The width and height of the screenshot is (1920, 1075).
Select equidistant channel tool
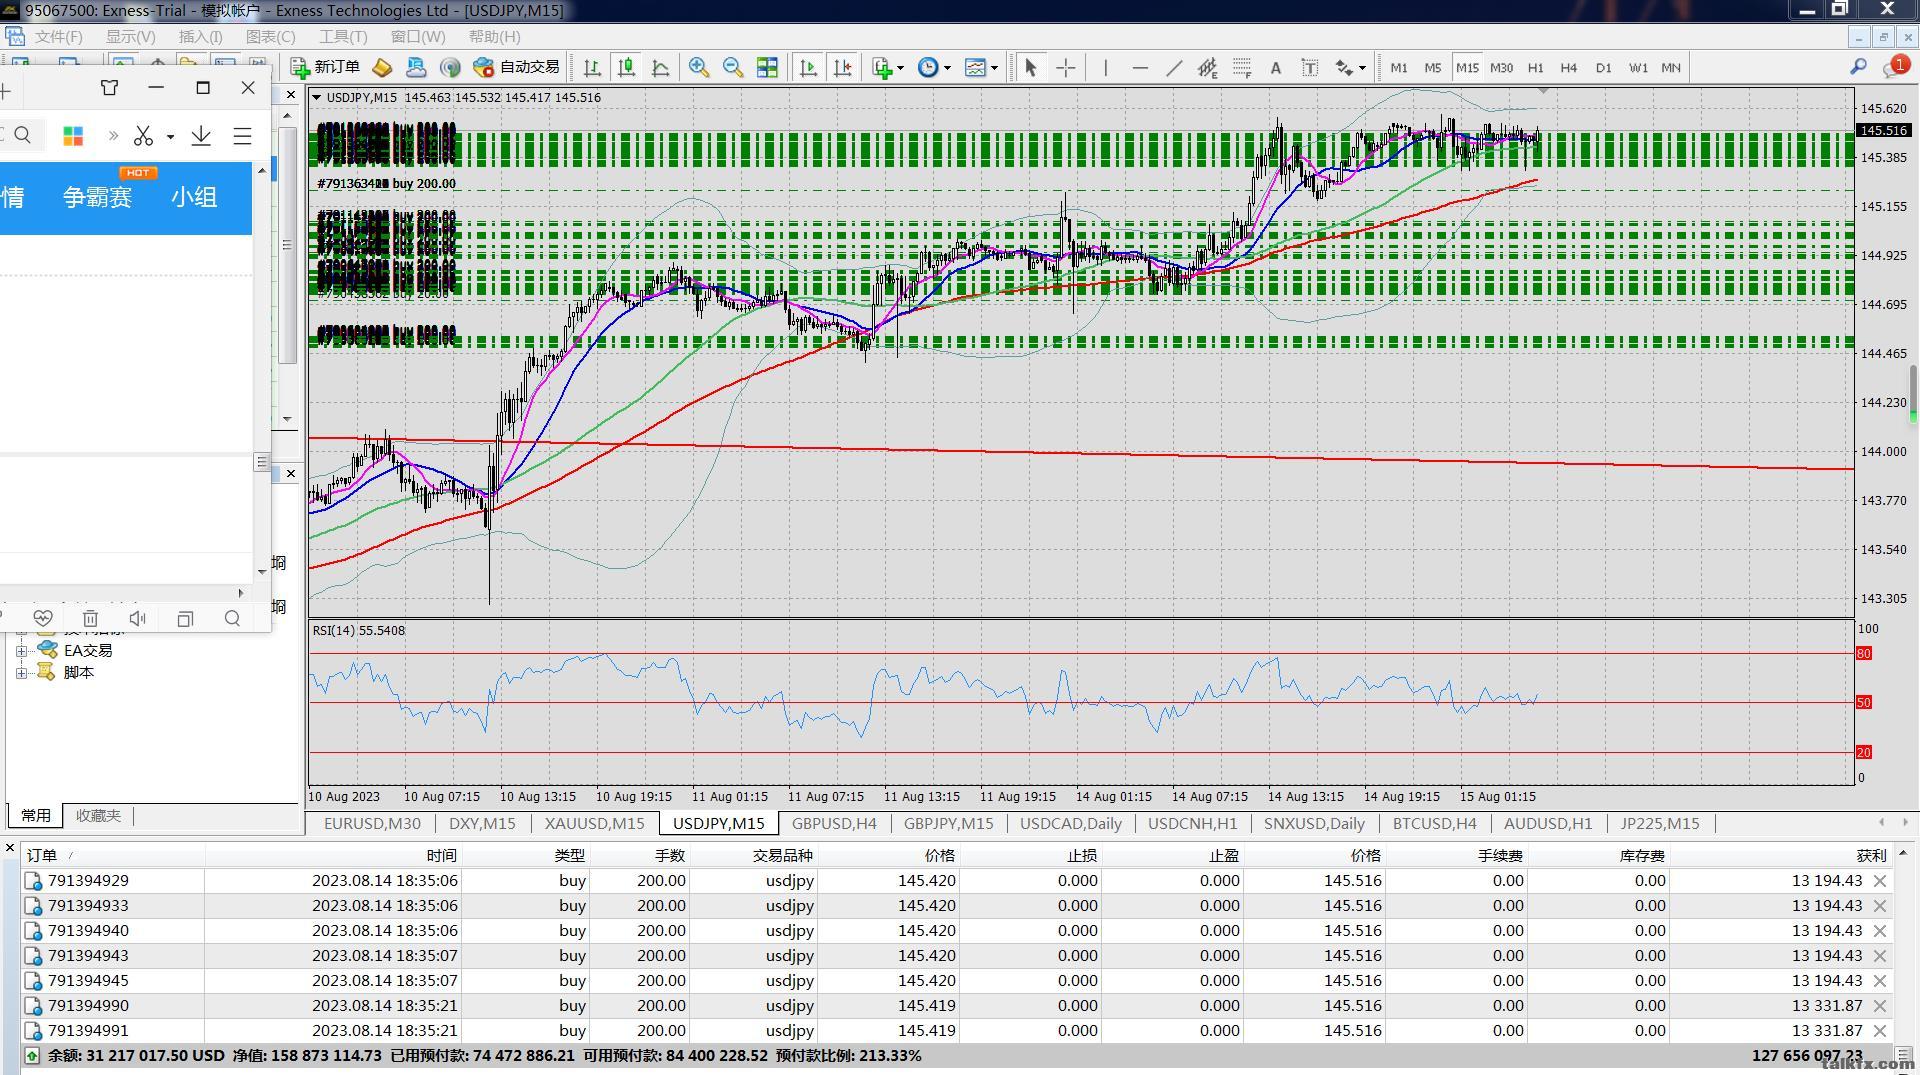[x=1208, y=67]
